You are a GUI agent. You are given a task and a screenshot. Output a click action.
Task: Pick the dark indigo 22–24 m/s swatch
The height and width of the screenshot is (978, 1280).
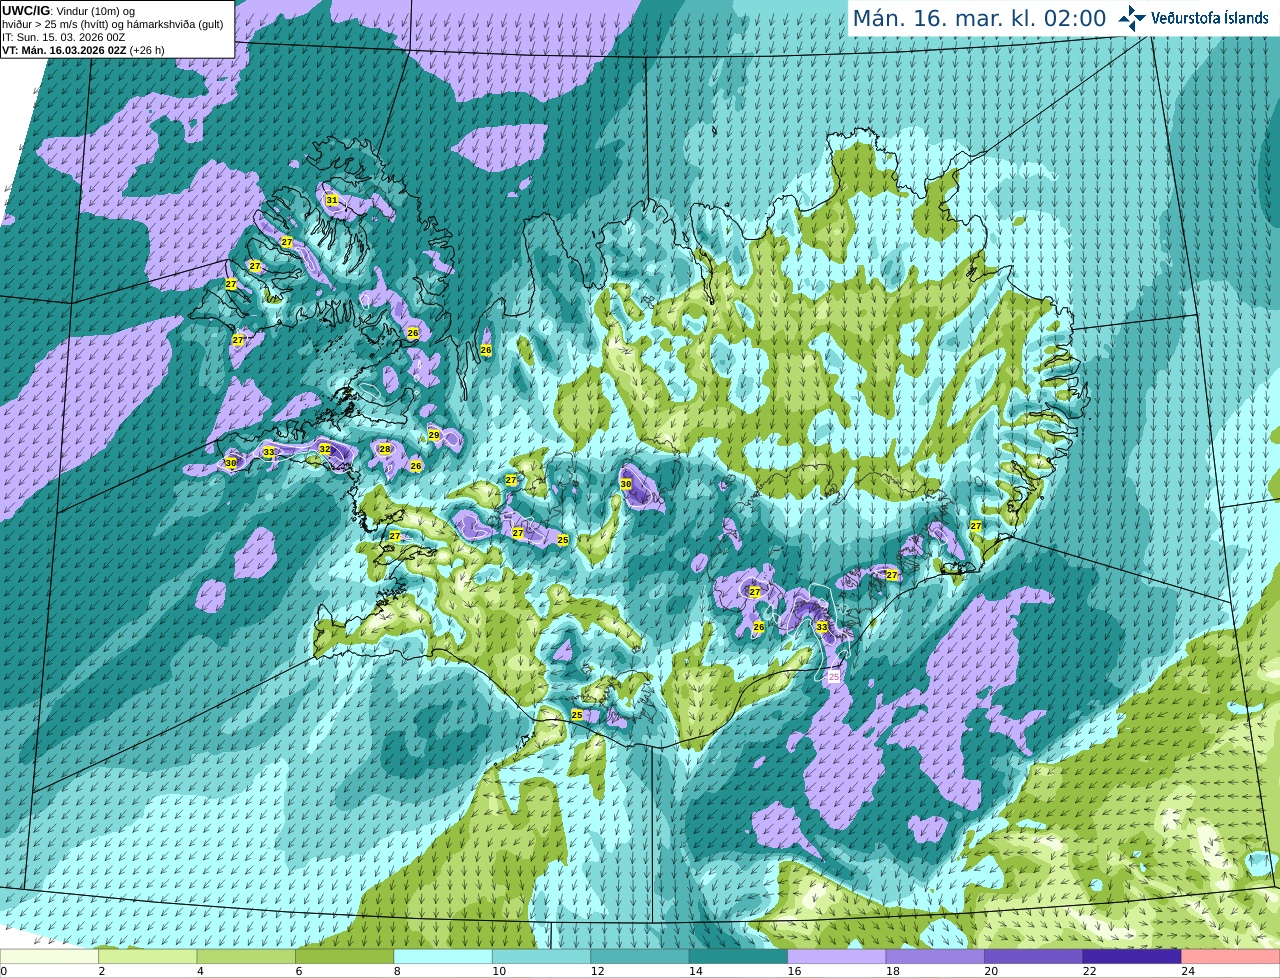pos(1133,956)
